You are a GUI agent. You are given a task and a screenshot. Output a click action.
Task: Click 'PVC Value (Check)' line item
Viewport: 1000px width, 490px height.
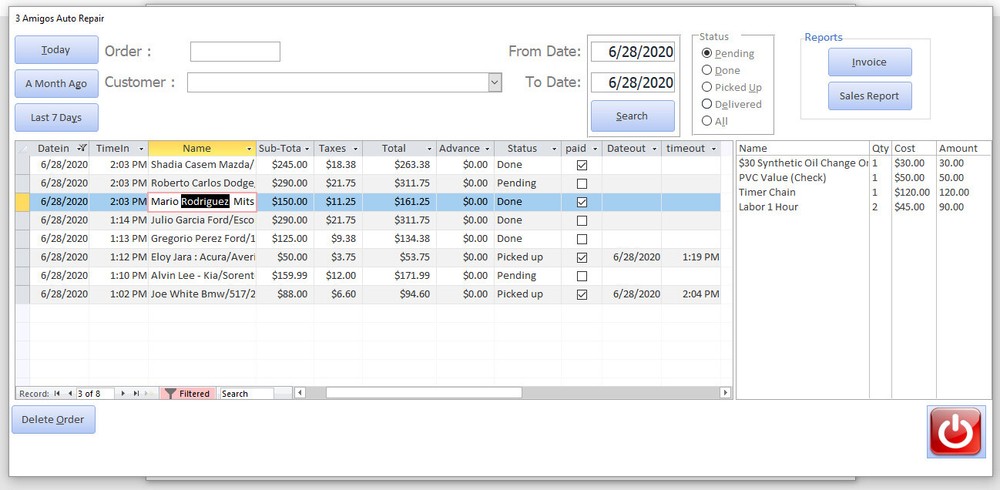click(x=782, y=177)
